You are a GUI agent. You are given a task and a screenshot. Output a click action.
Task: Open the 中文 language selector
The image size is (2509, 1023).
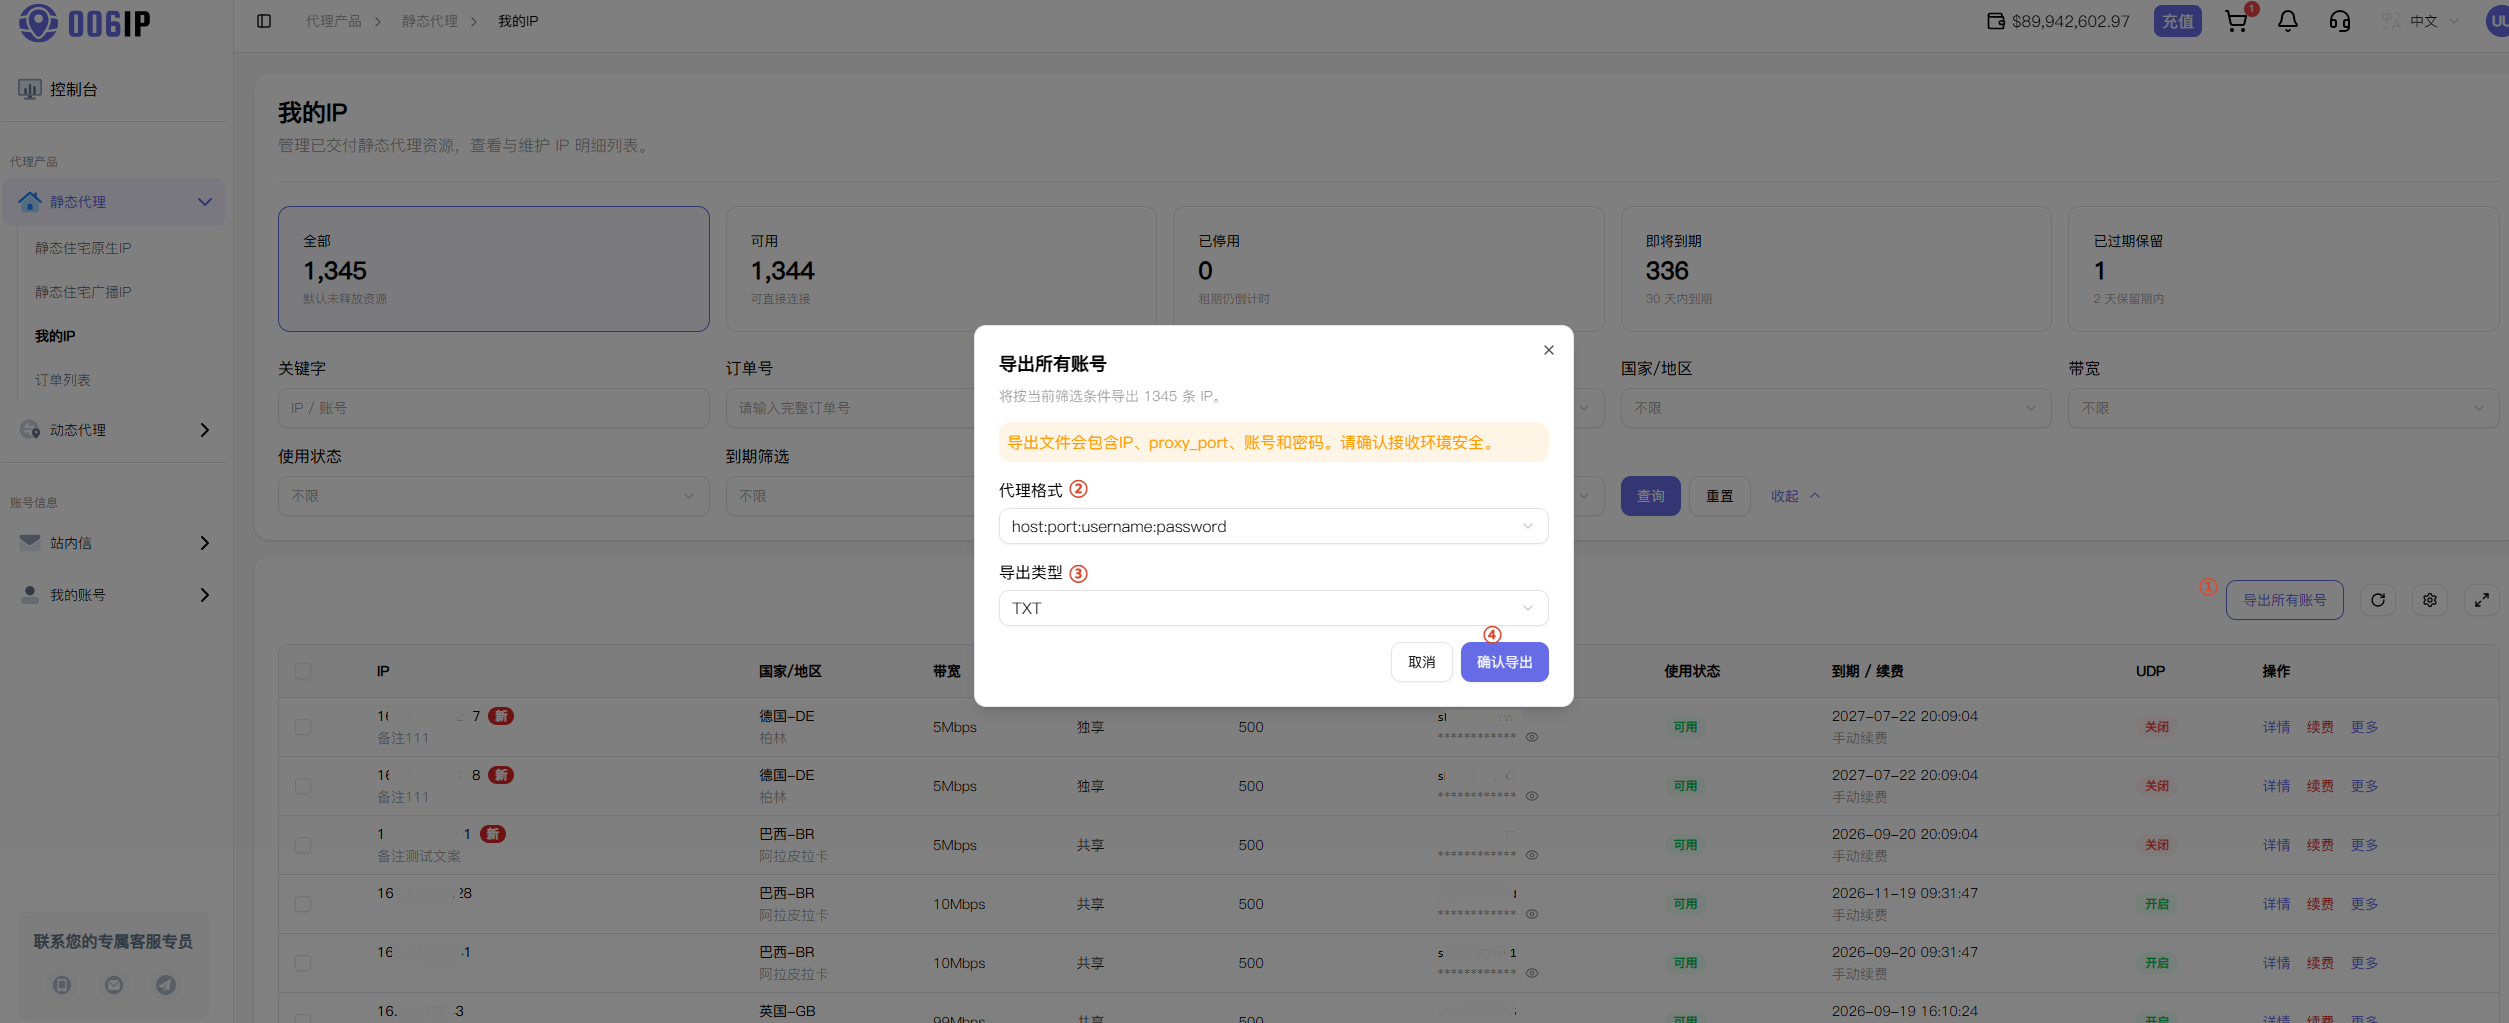point(2422,21)
